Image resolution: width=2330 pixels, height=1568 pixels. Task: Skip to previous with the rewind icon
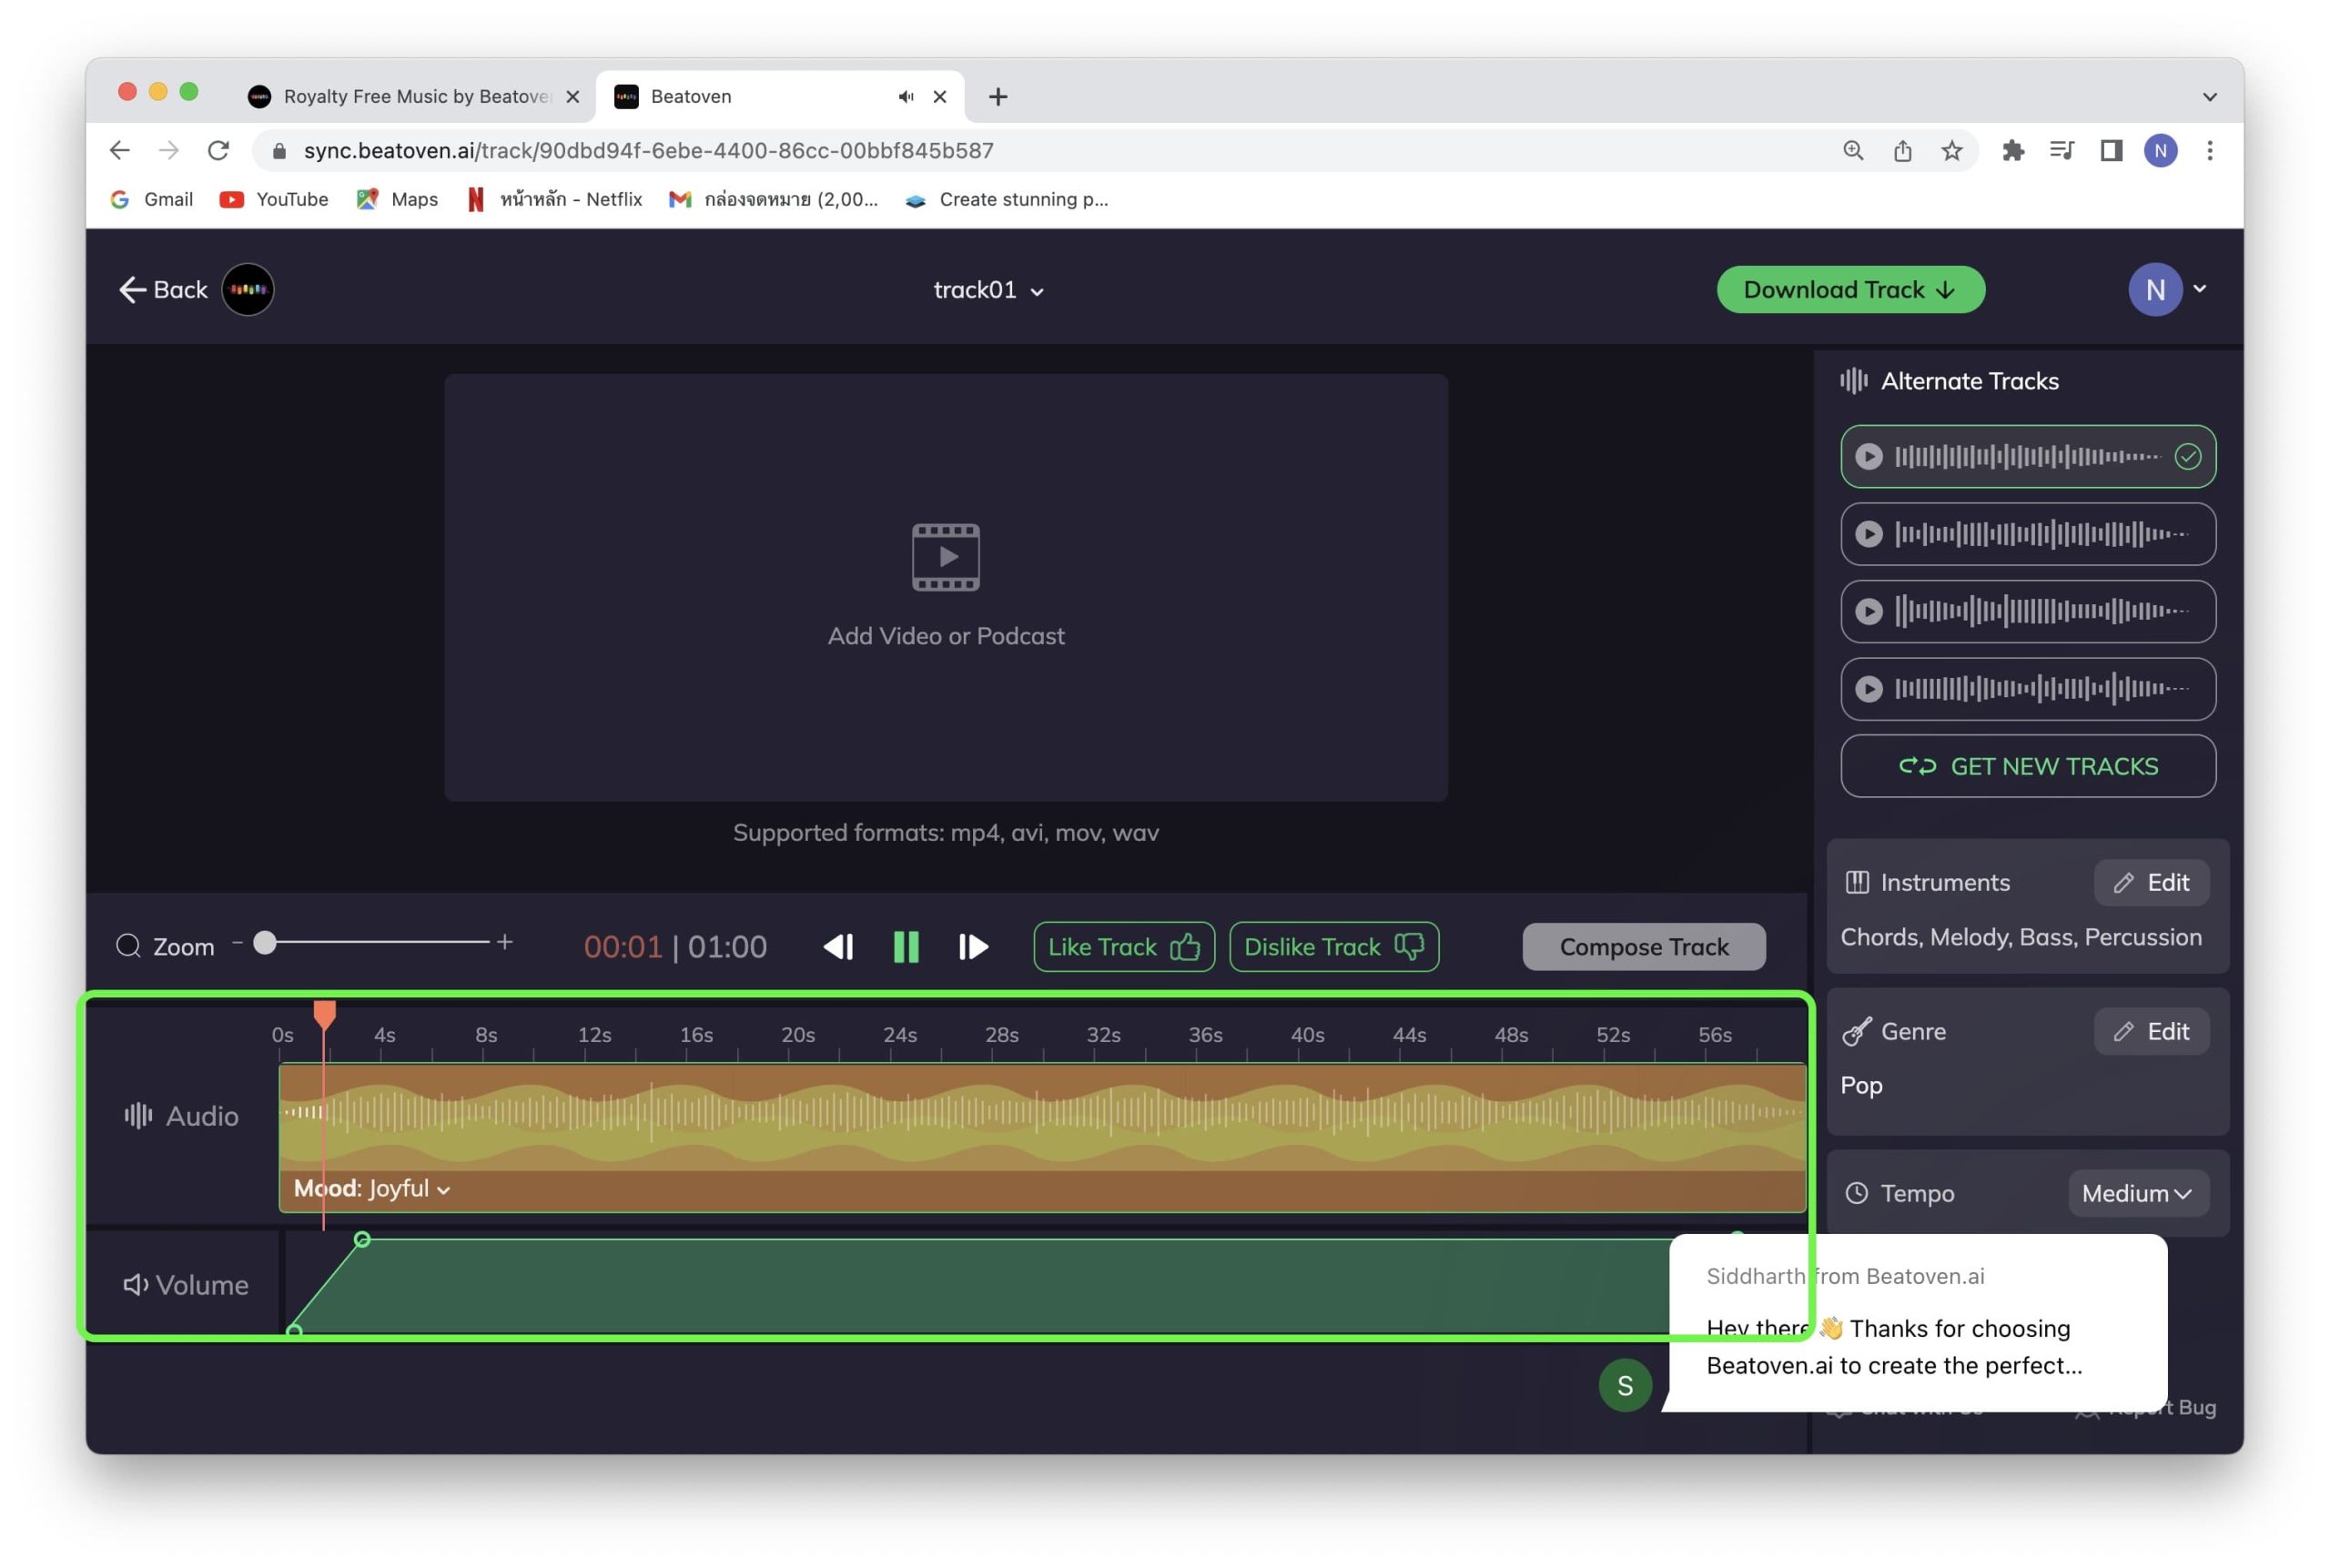pyautogui.click(x=838, y=946)
